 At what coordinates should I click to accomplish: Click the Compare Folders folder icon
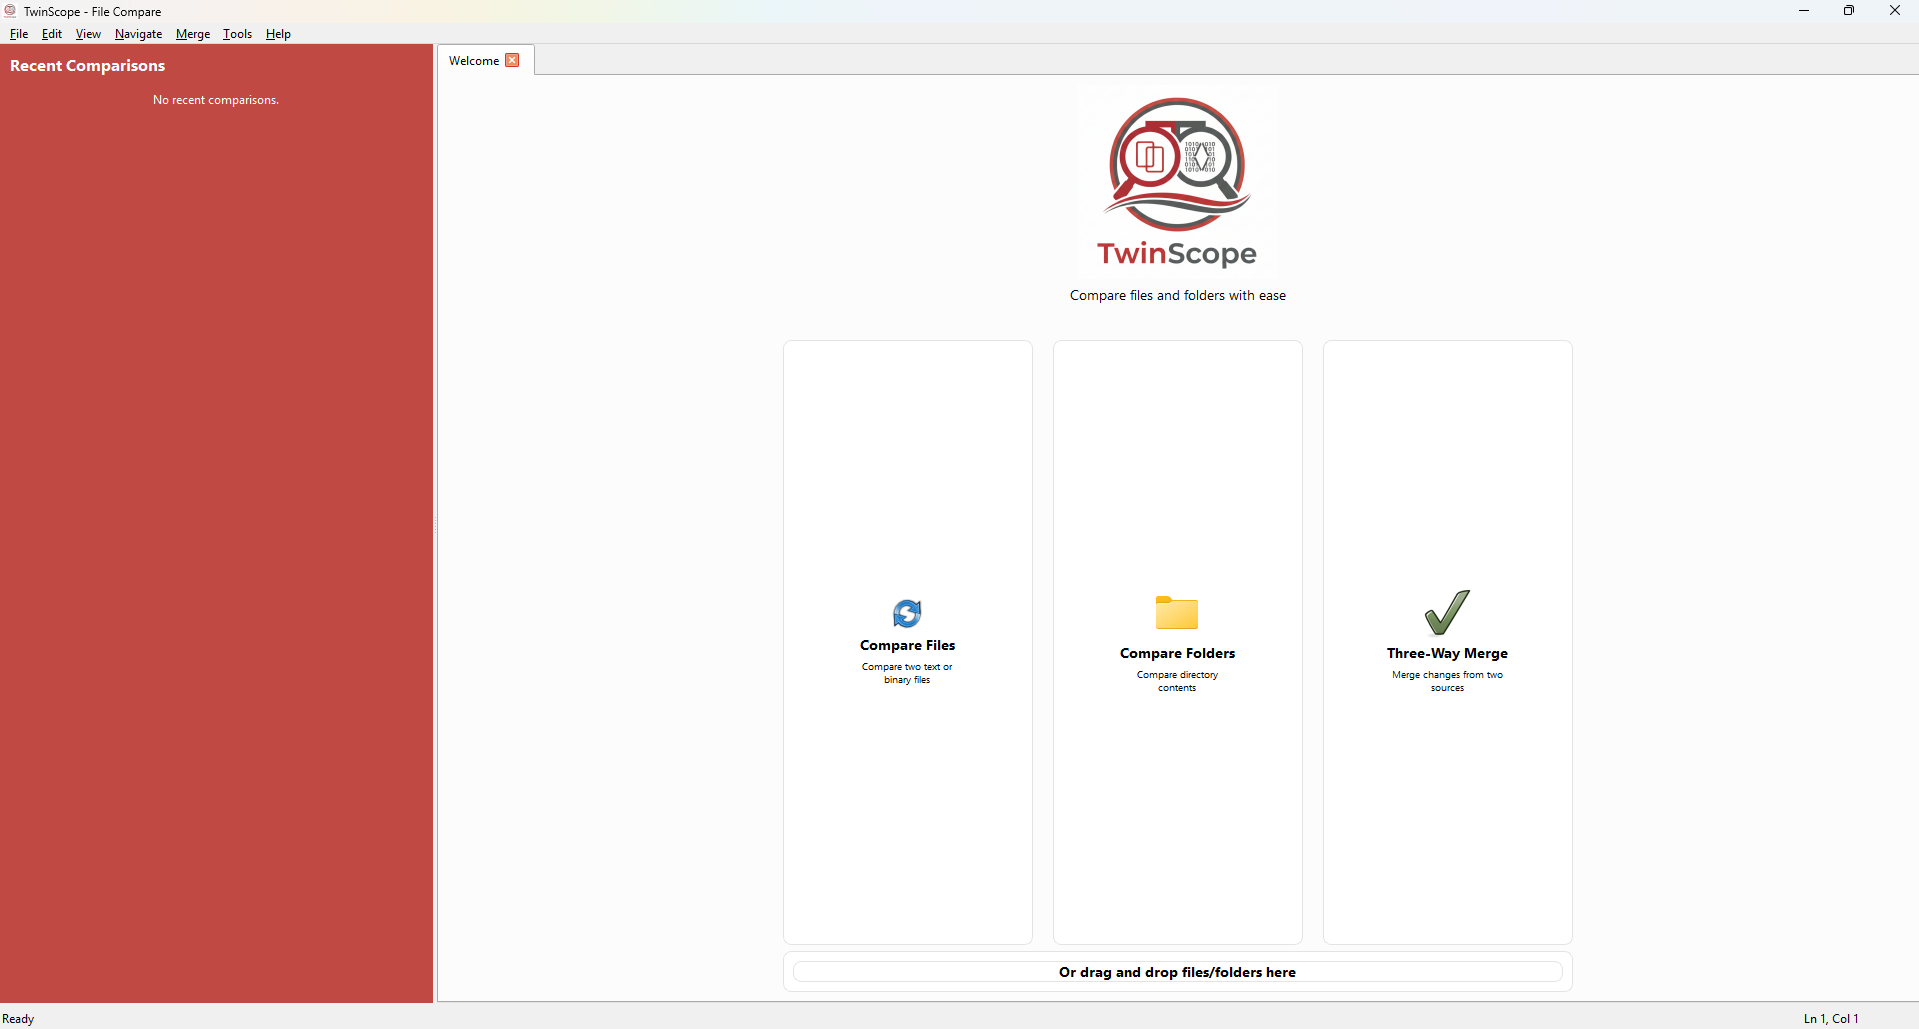click(1177, 613)
